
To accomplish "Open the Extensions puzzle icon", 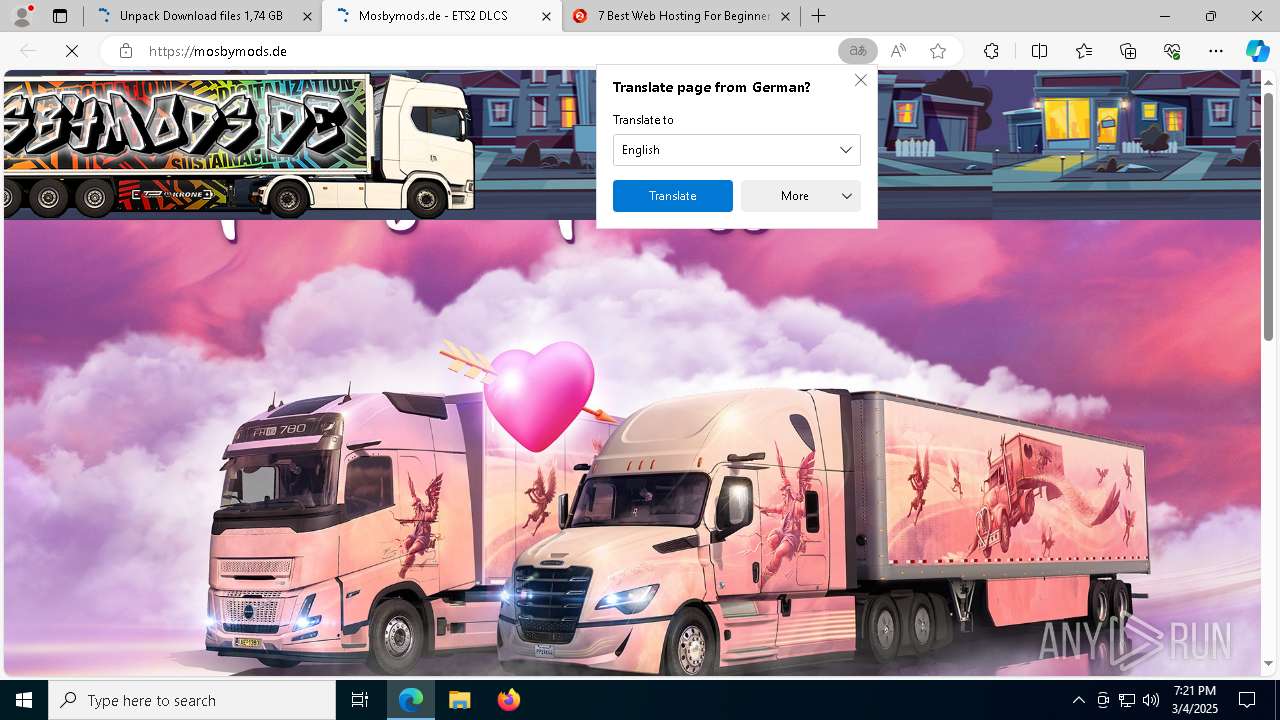I will 991,51.
